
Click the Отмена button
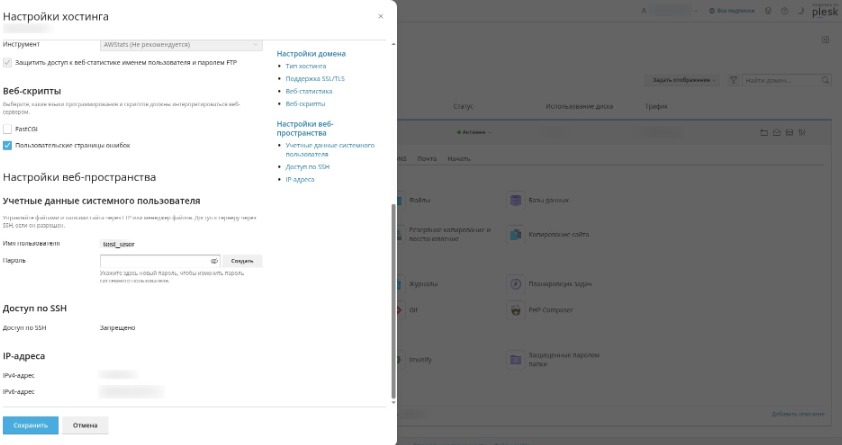coord(85,425)
